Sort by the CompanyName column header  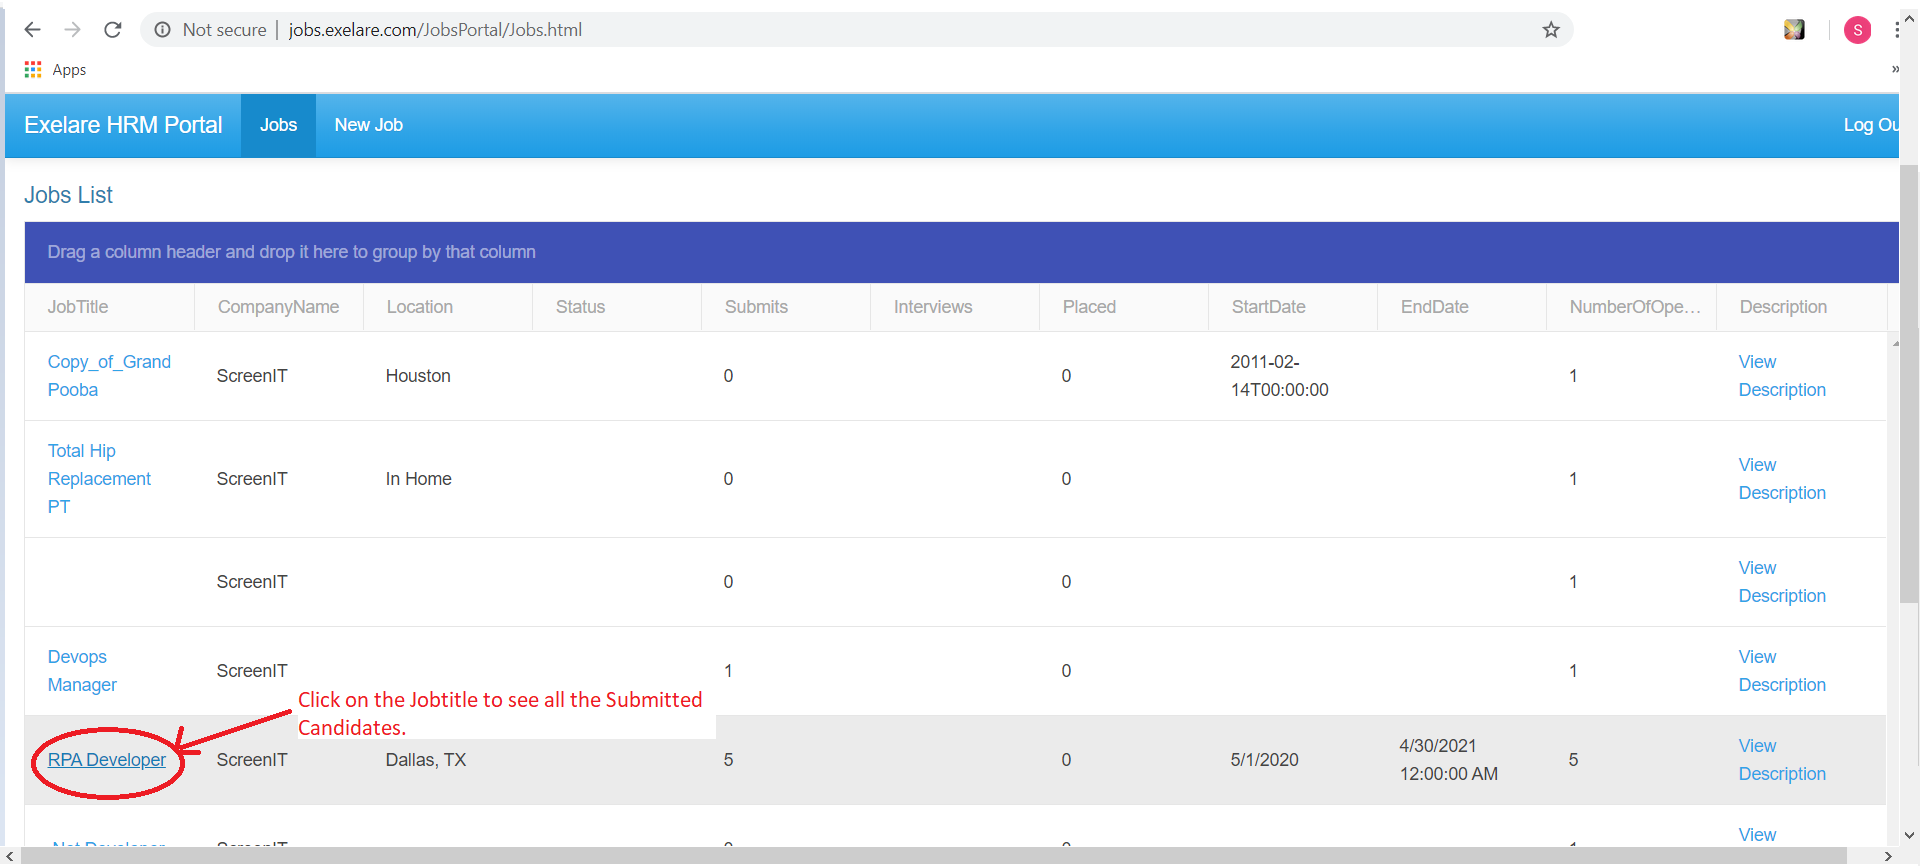pyautogui.click(x=278, y=307)
